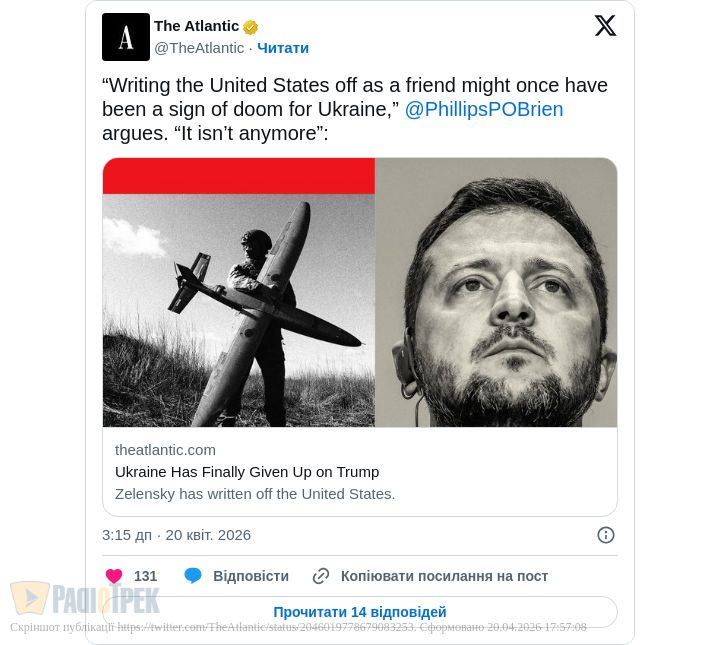Follow via the Читати link

(283, 48)
